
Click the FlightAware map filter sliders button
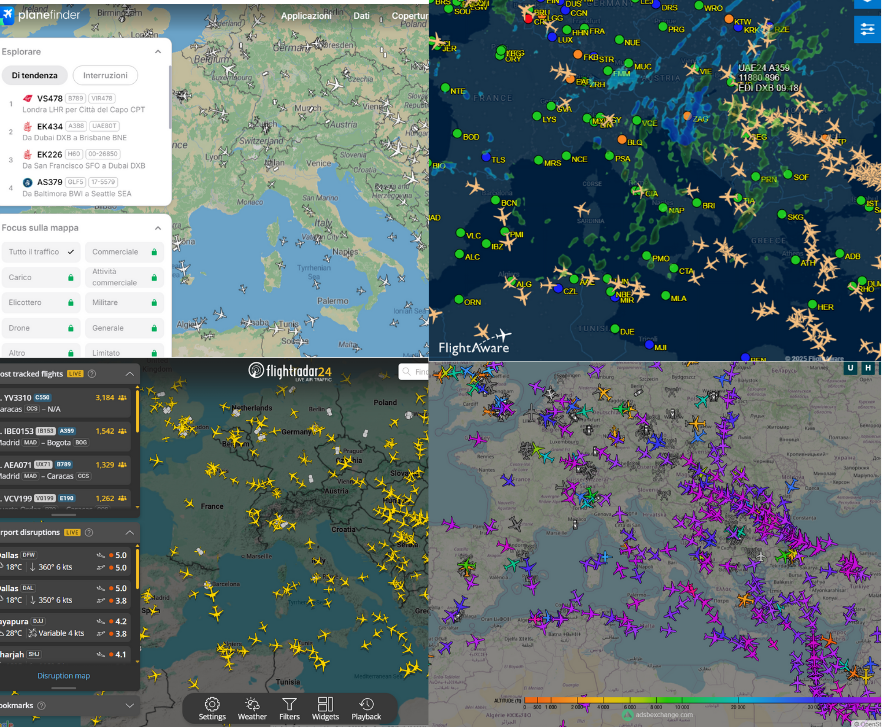coord(867,29)
